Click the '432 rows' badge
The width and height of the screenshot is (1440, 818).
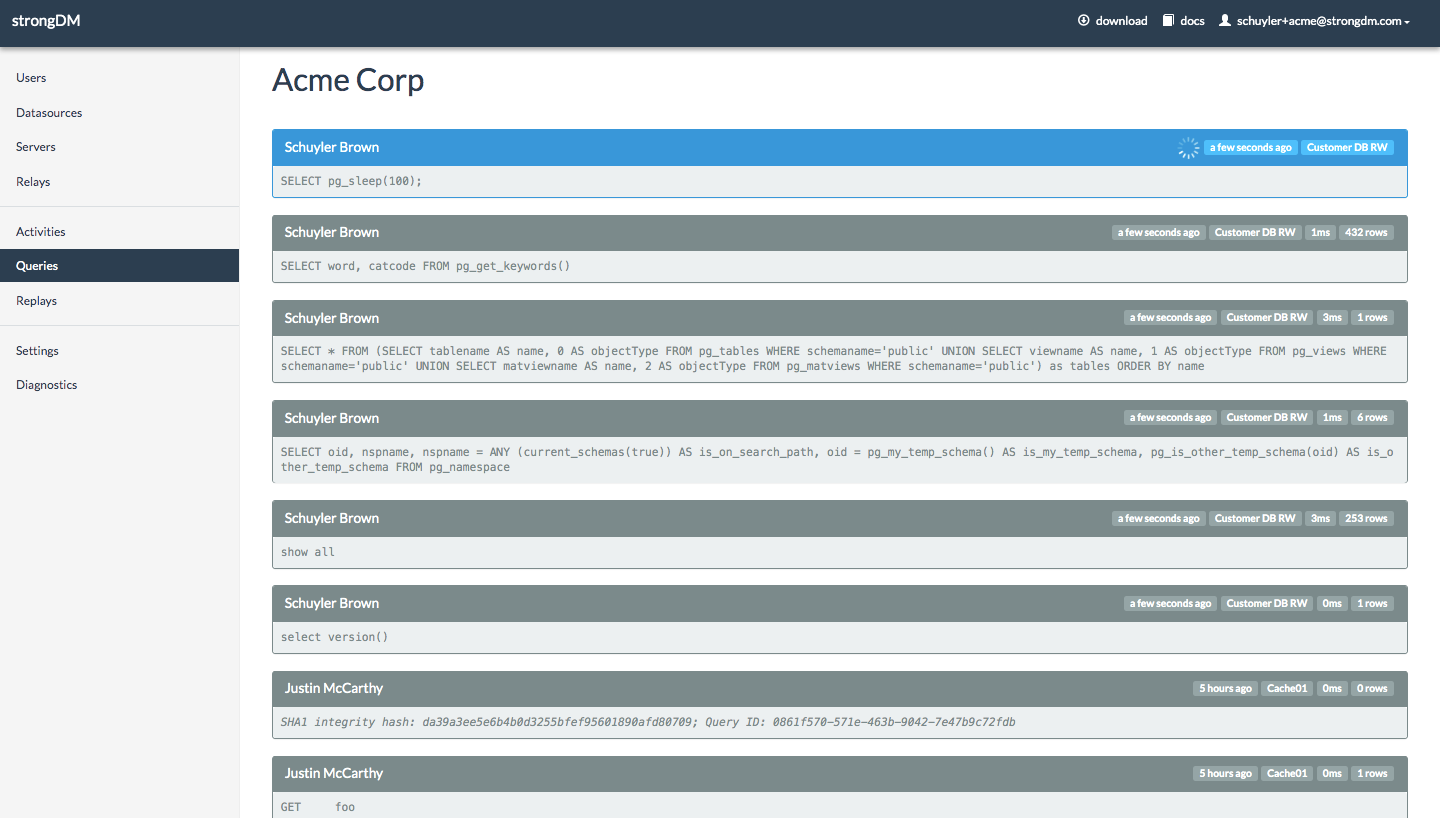tap(1366, 232)
